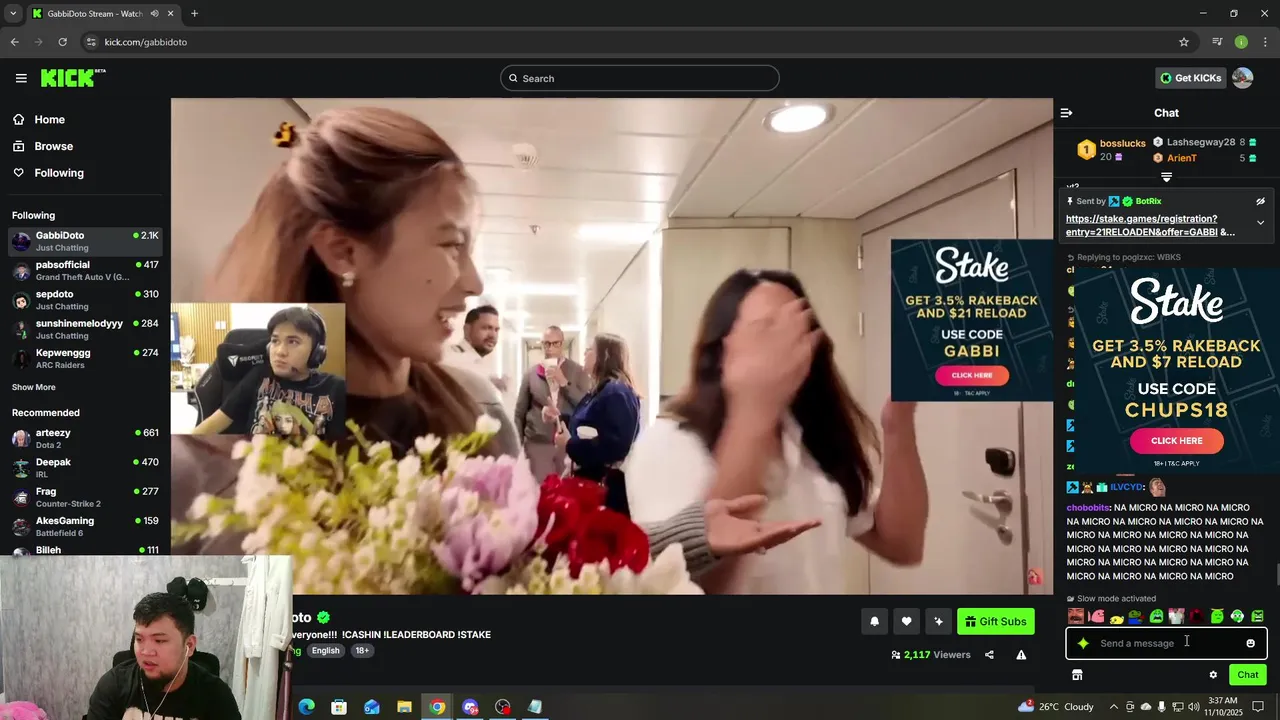This screenshot has height=720, width=1280.
Task: Insert the pink fish emote
Action: 1096,616
